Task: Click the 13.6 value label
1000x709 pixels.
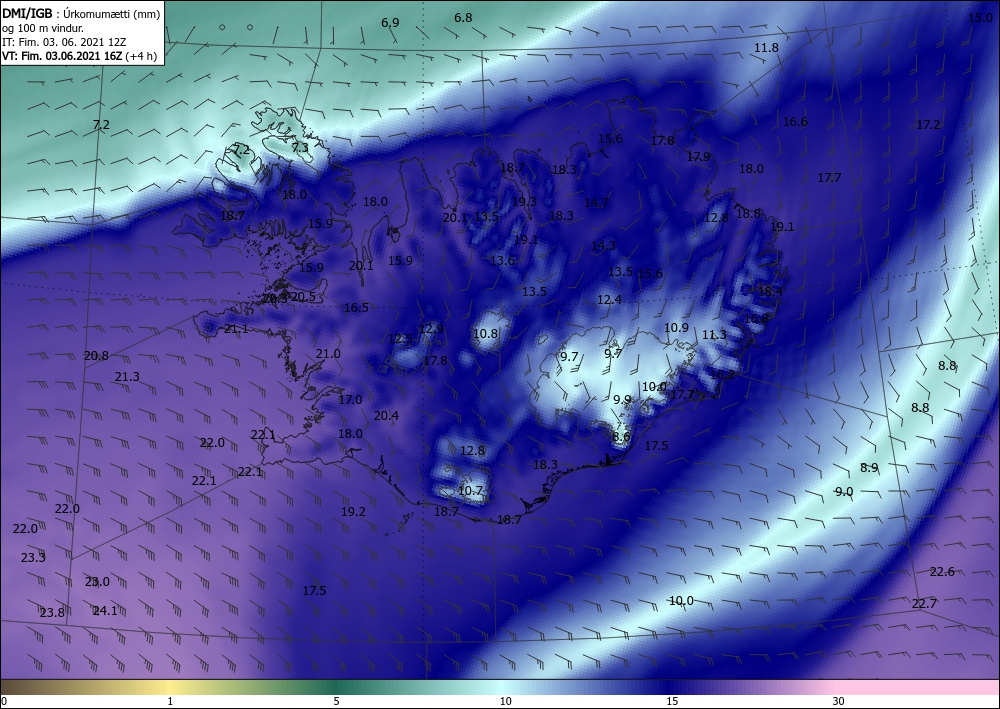Action: (502, 260)
